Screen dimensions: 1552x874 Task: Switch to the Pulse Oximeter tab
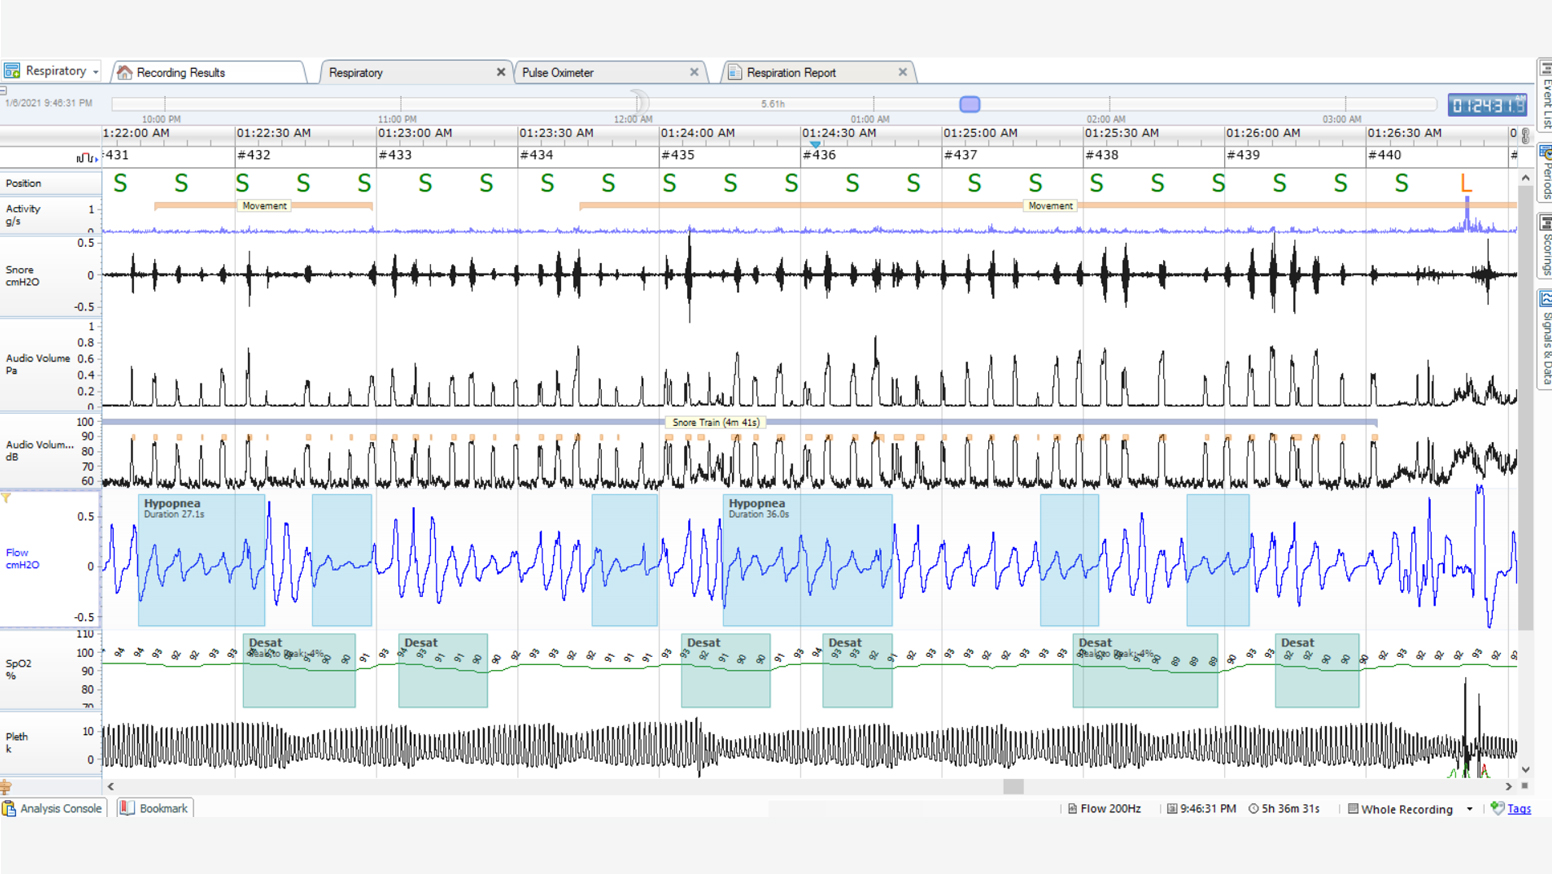click(x=558, y=73)
